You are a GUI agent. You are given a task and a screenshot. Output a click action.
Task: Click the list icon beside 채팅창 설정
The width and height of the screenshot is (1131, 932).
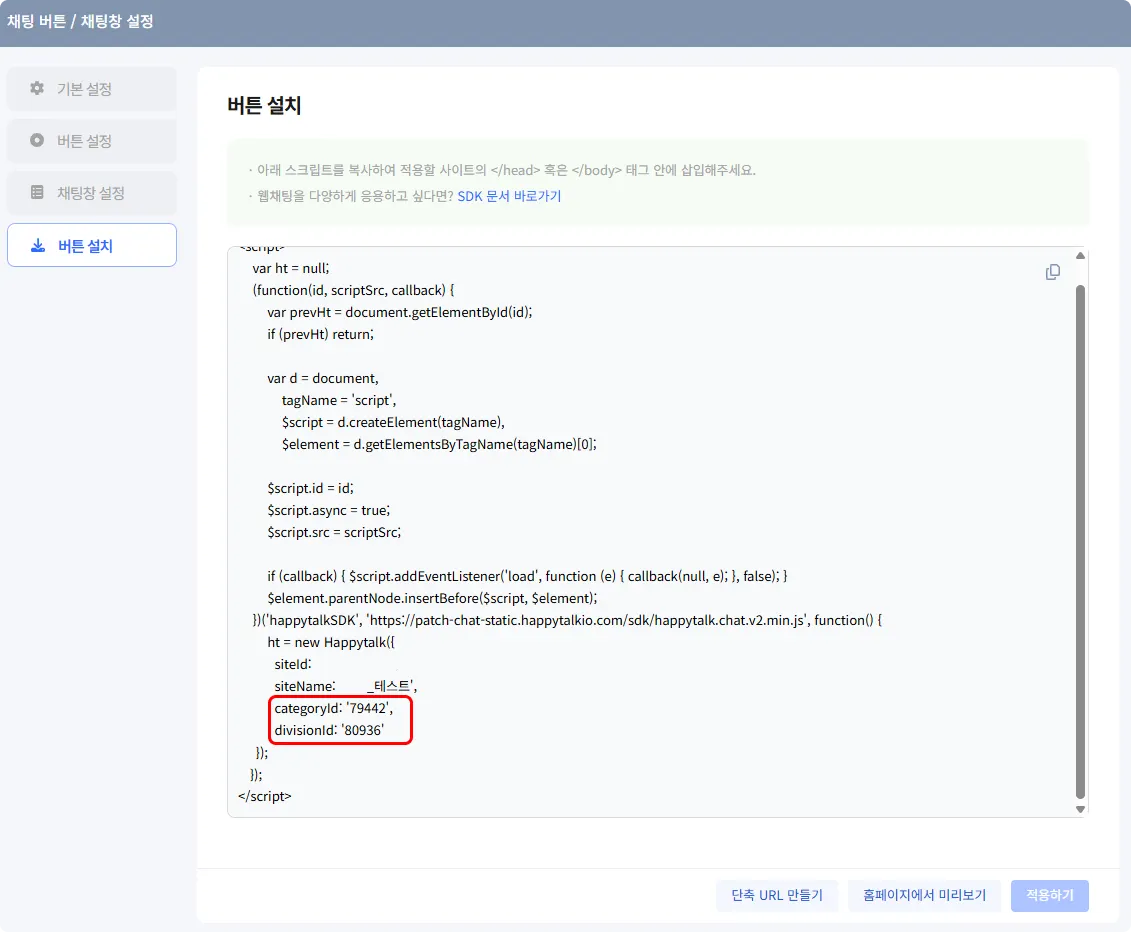pos(37,192)
